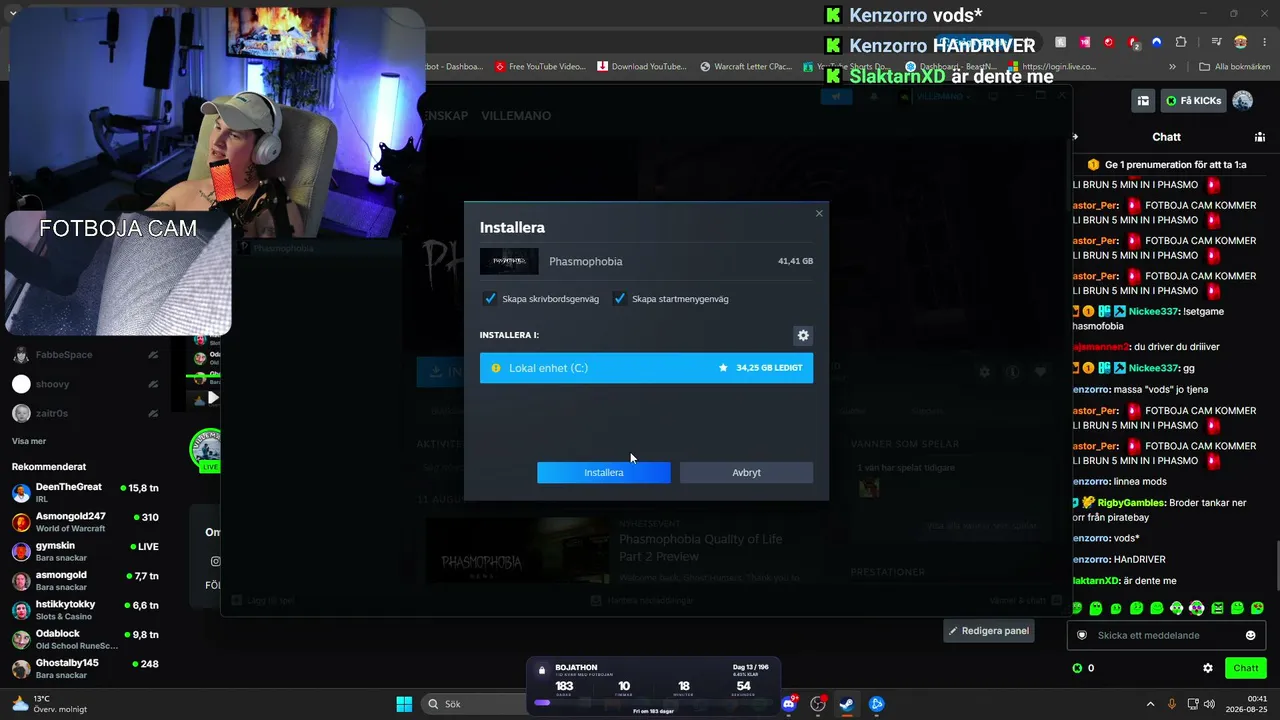The width and height of the screenshot is (1280, 720).
Task: Open chat settings gear icon
Action: click(1208, 668)
